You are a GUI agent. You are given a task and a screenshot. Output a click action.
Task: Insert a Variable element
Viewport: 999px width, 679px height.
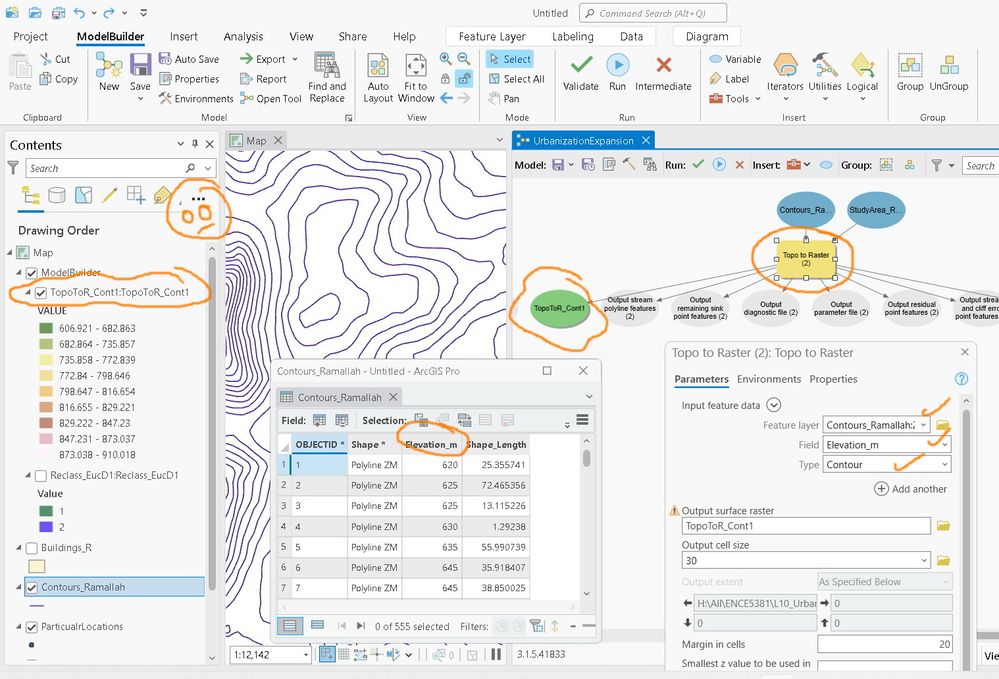[x=735, y=59]
